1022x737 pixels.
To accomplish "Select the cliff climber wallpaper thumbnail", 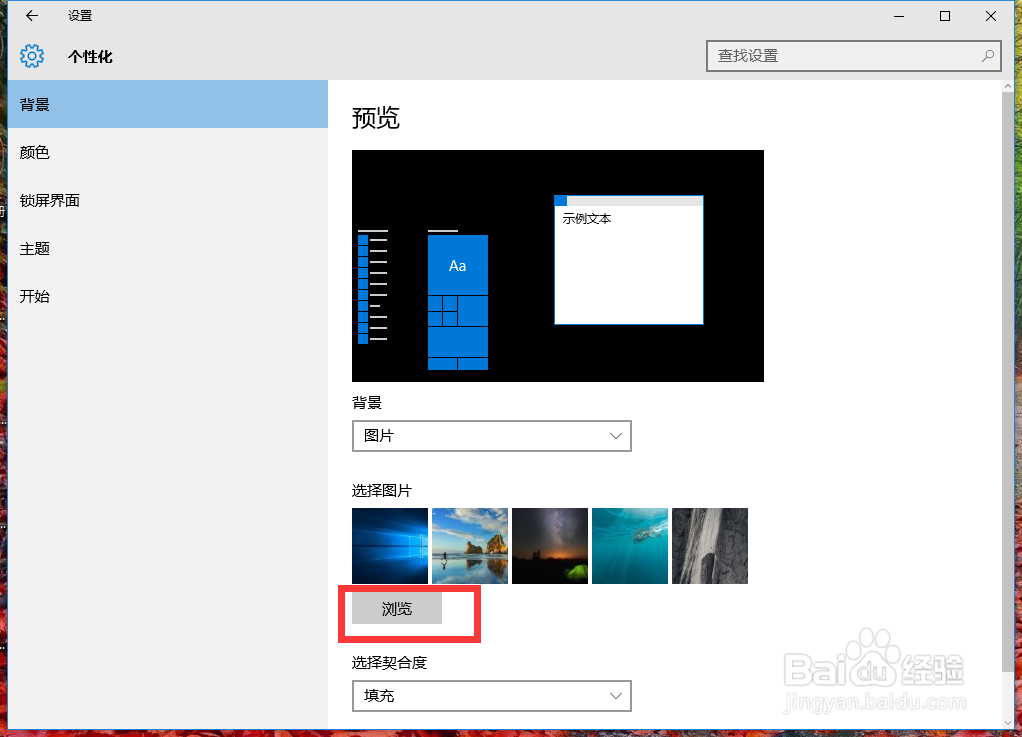I will [709, 545].
